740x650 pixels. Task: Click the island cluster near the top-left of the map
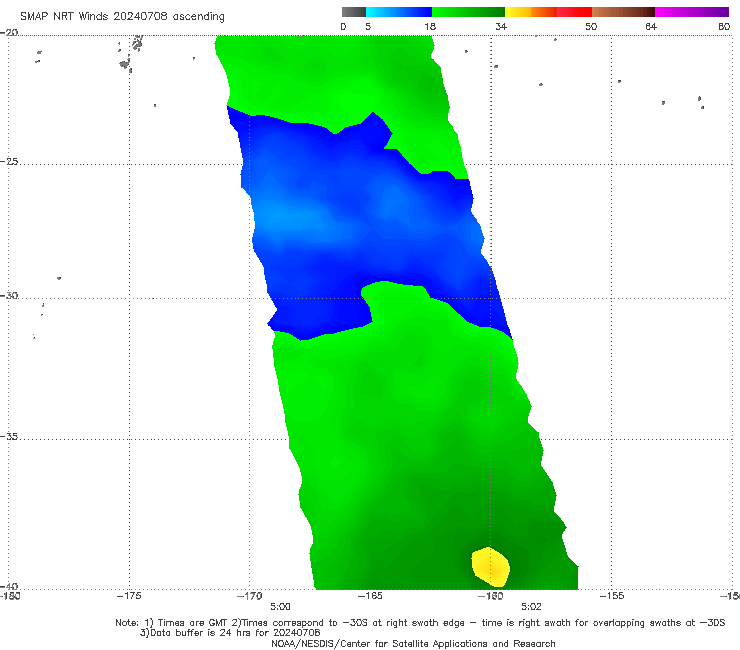pos(130,54)
